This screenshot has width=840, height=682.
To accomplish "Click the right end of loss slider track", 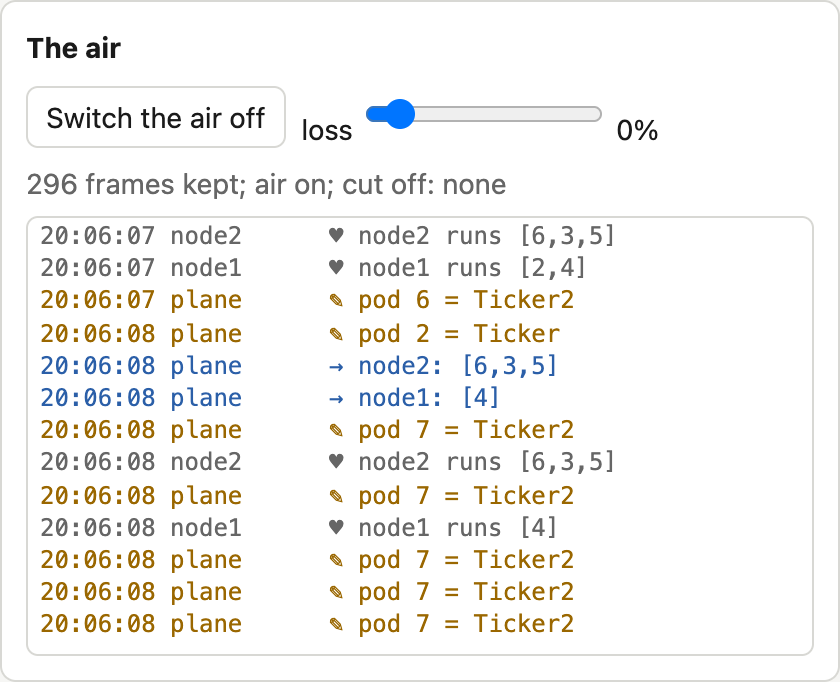I will (596, 114).
